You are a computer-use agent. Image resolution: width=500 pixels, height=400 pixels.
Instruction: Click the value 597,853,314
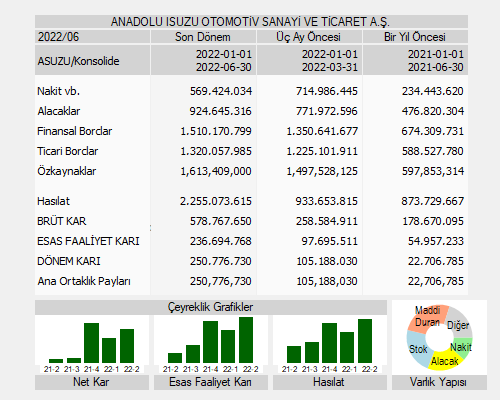coord(433,171)
